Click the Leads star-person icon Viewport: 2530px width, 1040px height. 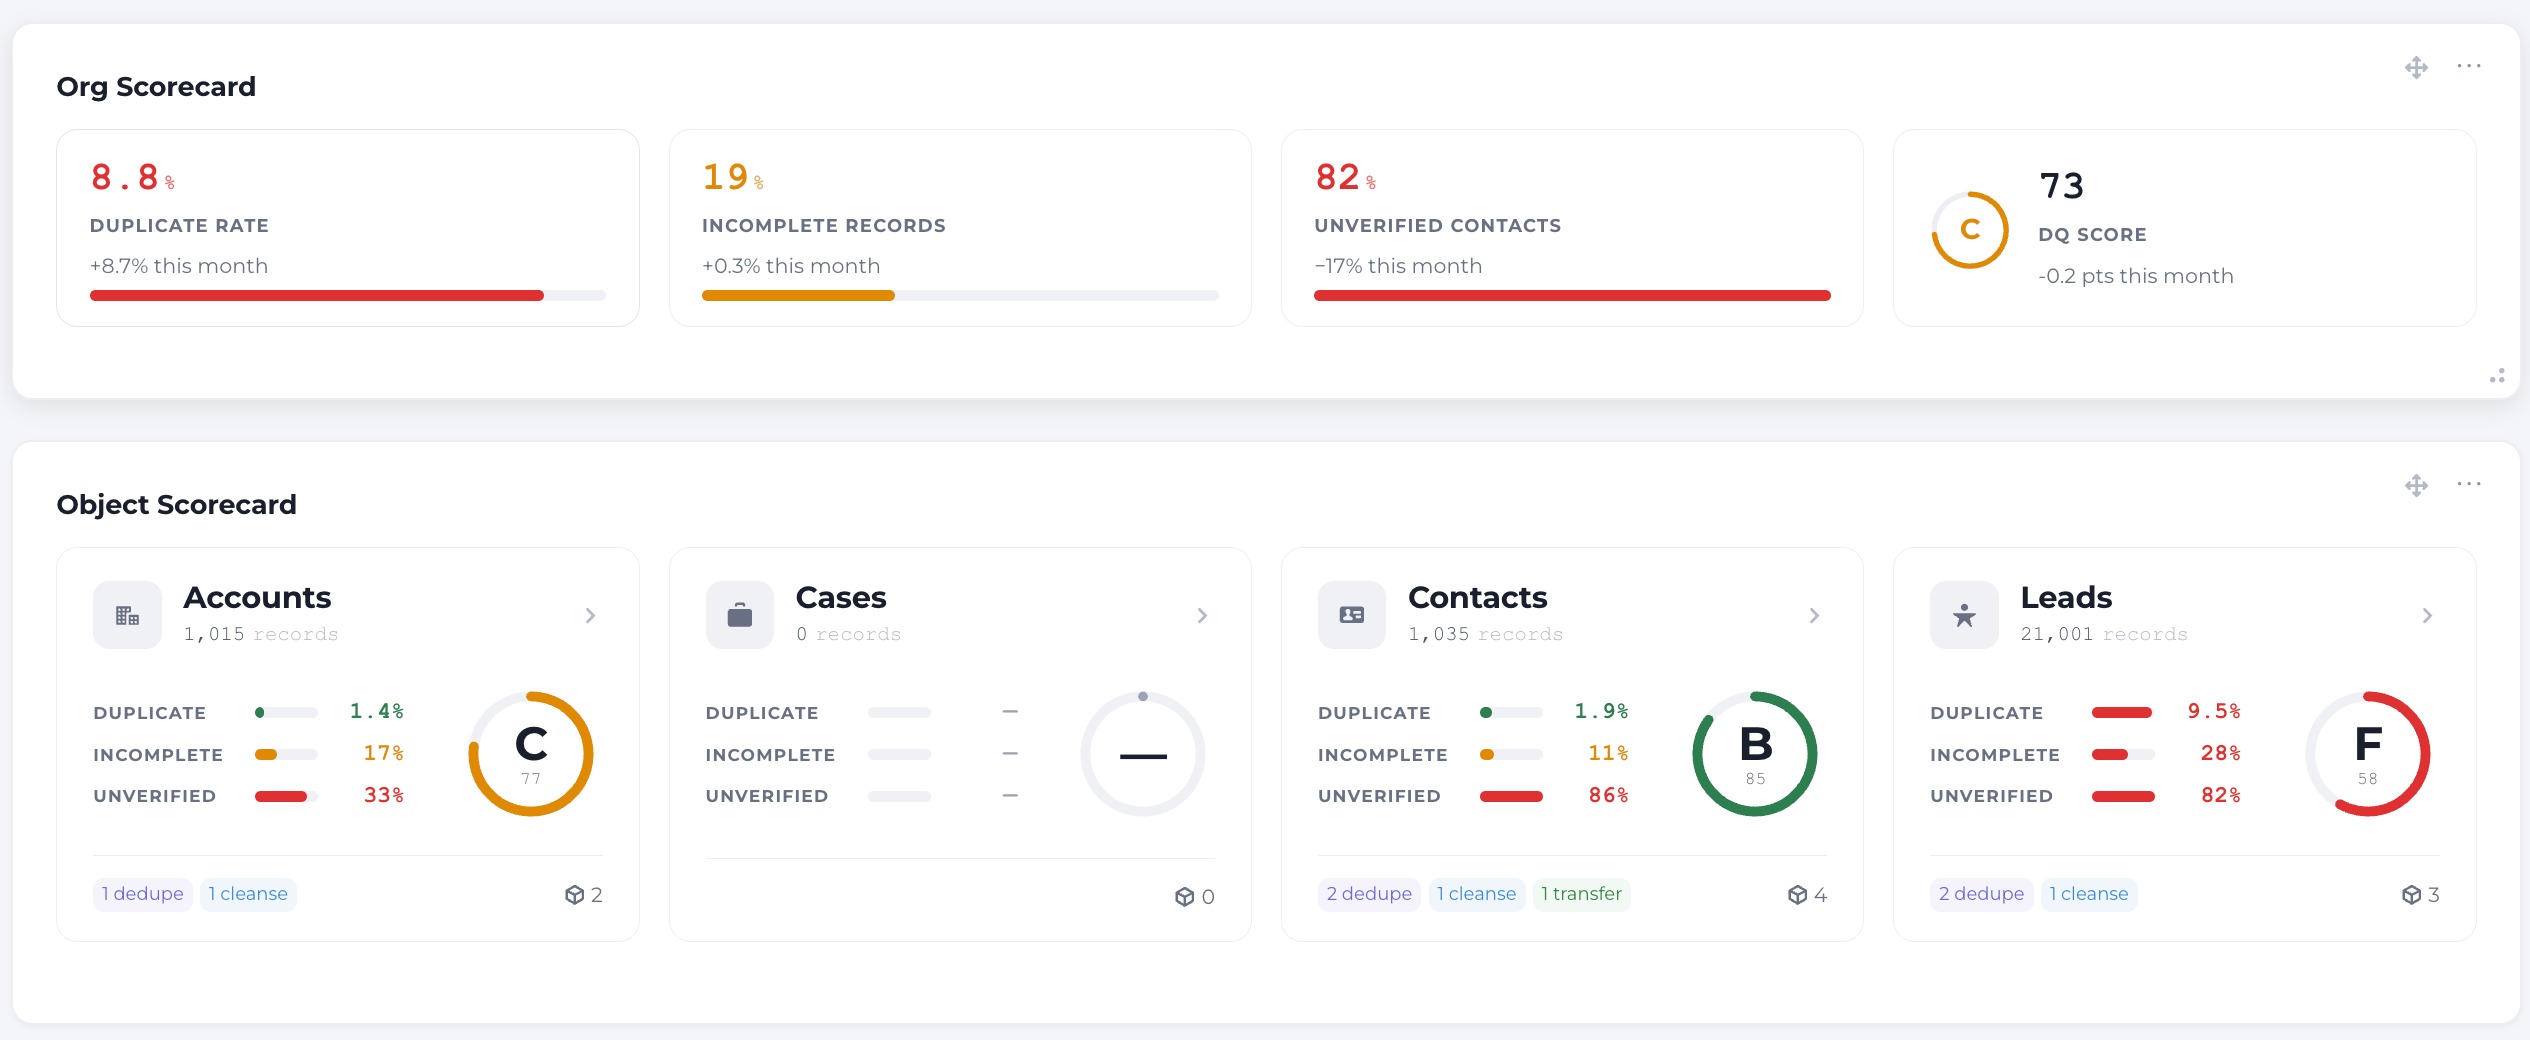pos(1964,615)
